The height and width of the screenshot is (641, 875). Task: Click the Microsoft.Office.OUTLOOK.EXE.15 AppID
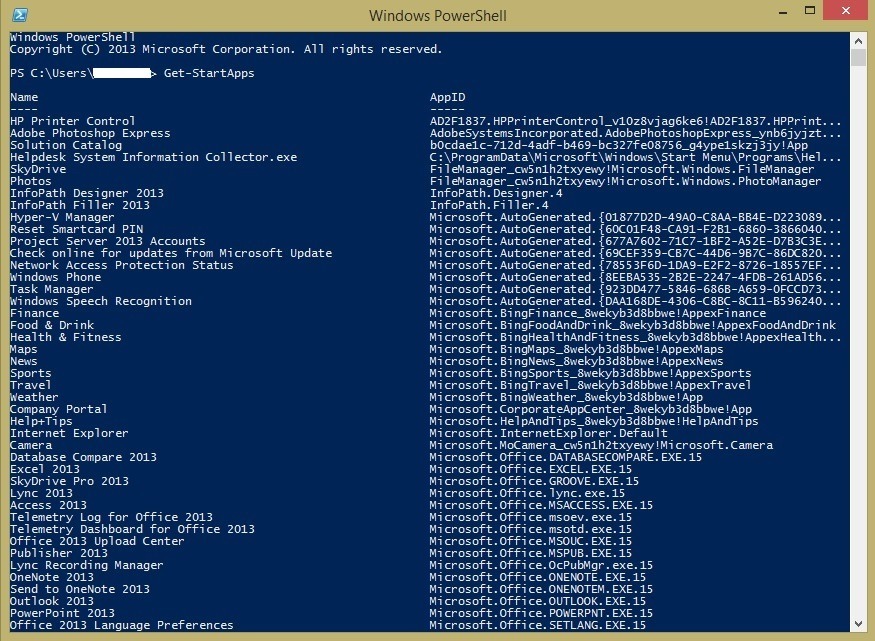coord(538,601)
